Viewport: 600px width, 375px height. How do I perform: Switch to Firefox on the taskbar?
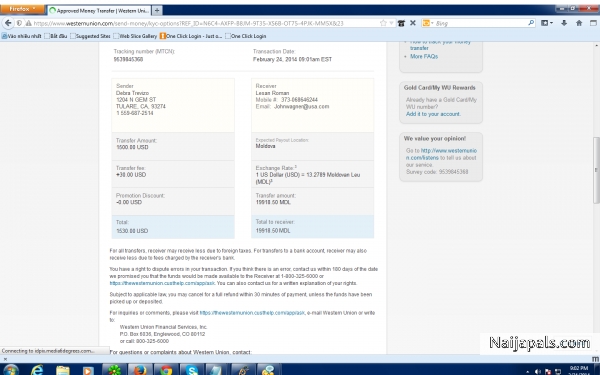[140, 370]
